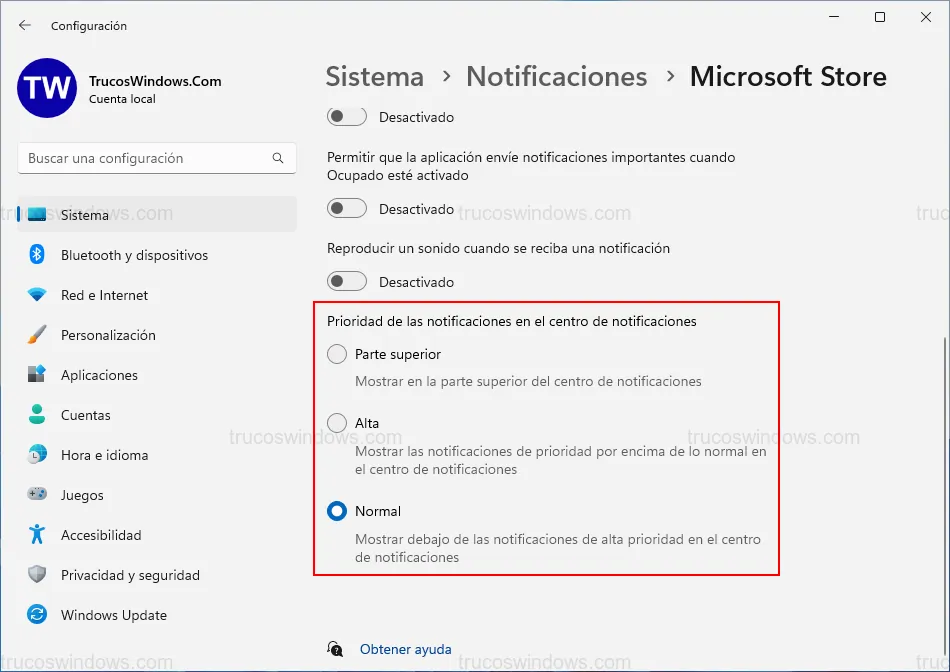Open the Windows Update icon
The width and height of the screenshot is (950, 672).
(x=37, y=615)
